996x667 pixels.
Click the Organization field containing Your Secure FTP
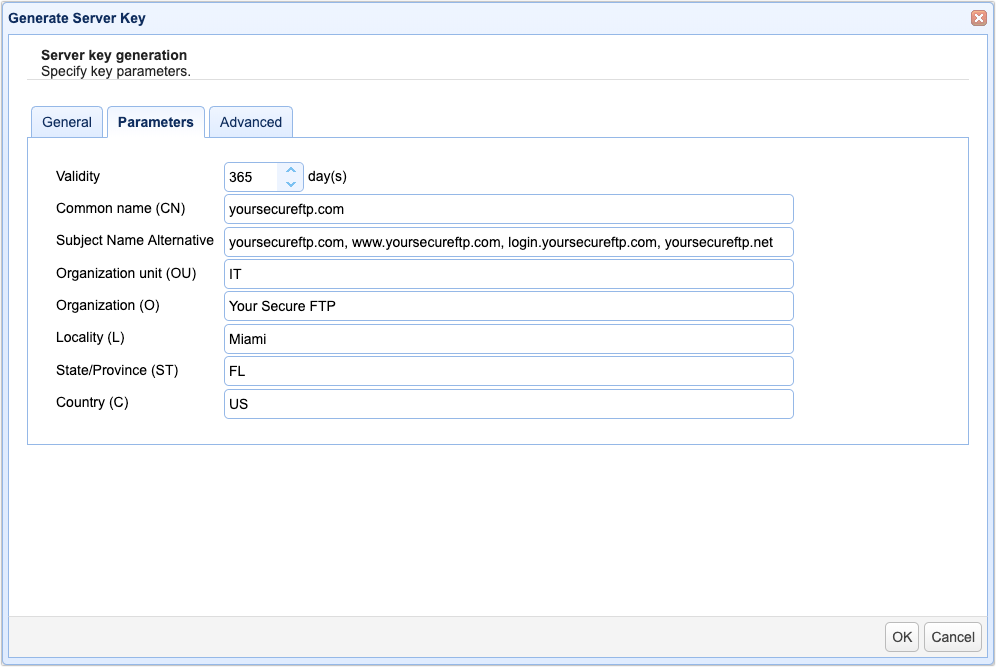click(508, 306)
